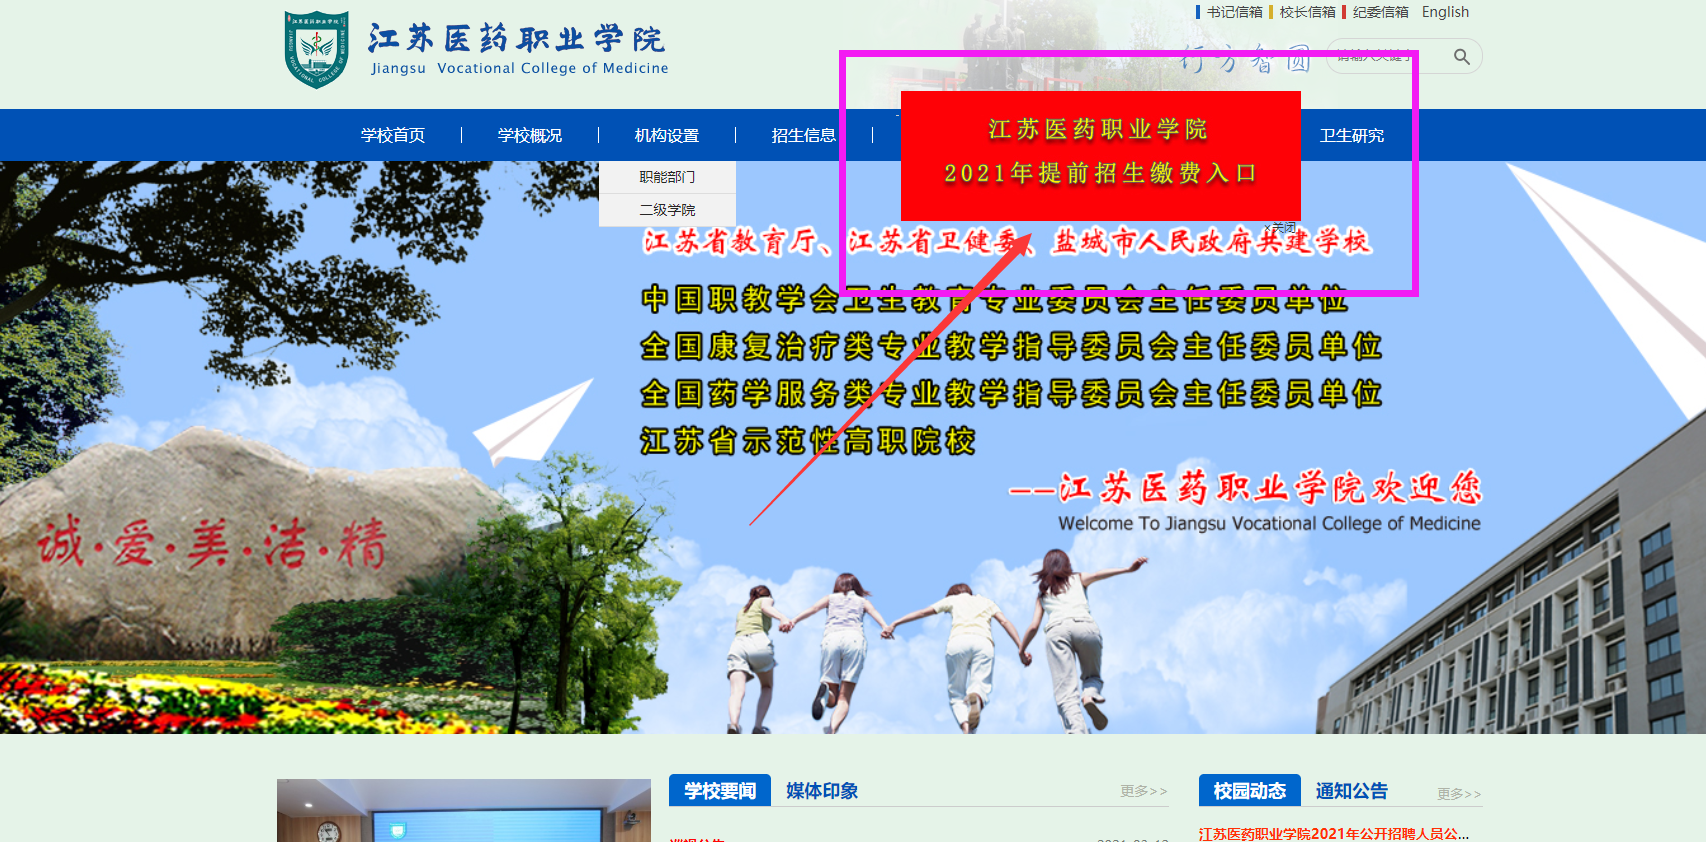
Task: Switch to the 媒体印象 tab
Action: click(x=822, y=791)
